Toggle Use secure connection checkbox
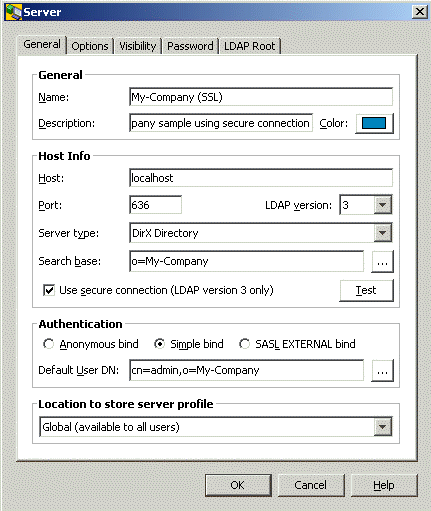The image size is (431, 511). [49, 290]
